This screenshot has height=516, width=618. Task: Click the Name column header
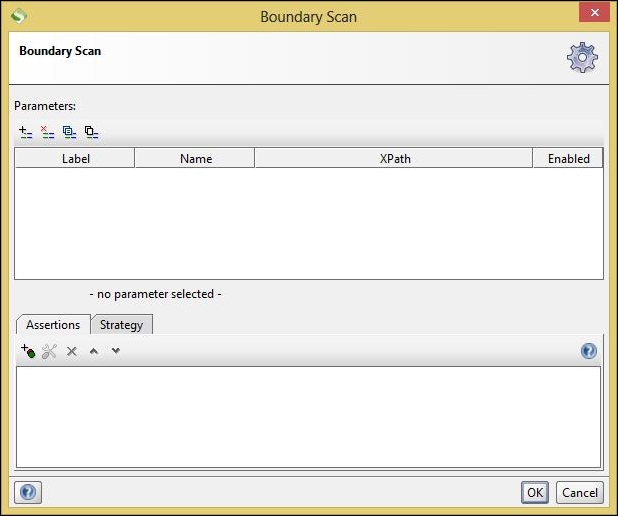[x=195, y=158]
